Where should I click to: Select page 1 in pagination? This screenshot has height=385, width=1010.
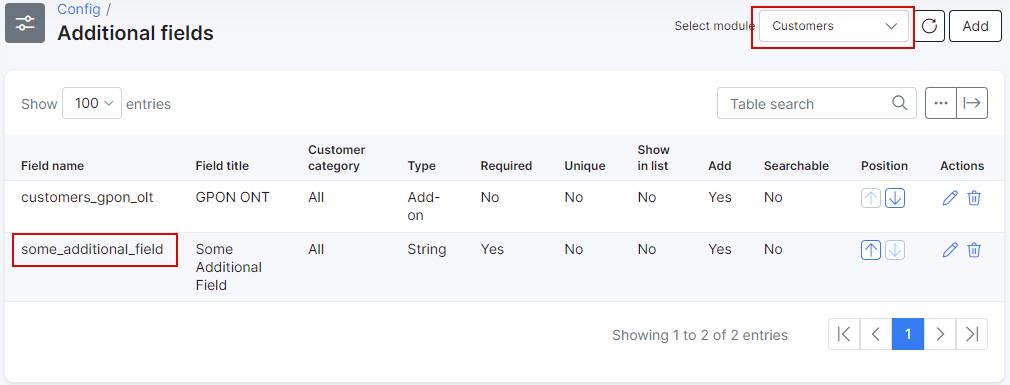coord(908,334)
